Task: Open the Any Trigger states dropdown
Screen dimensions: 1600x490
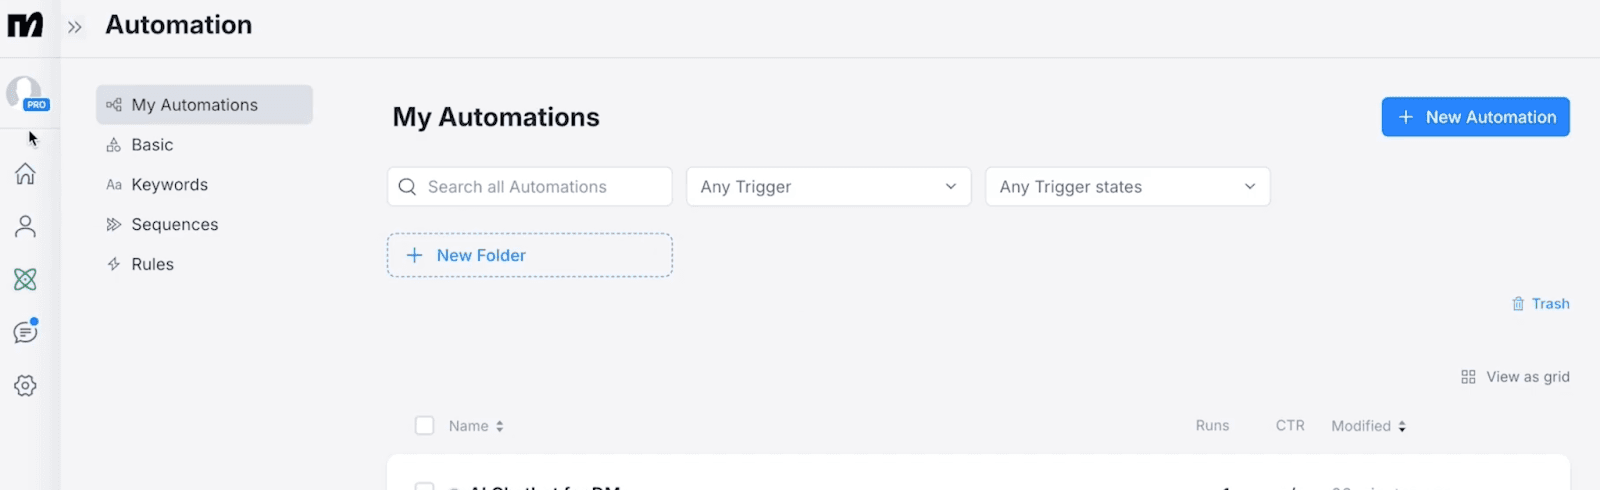Action: [x=1127, y=187]
